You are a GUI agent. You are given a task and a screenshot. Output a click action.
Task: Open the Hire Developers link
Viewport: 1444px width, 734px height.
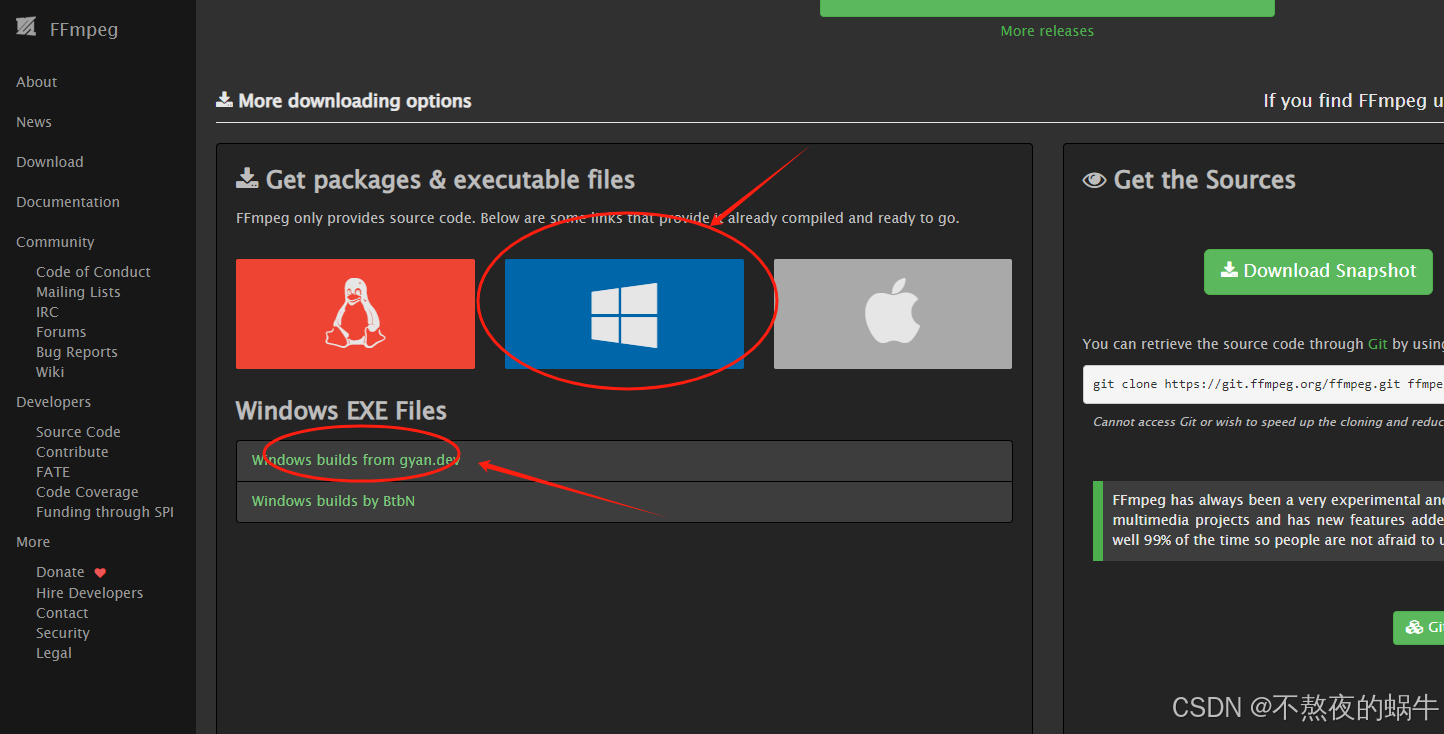pos(89,593)
